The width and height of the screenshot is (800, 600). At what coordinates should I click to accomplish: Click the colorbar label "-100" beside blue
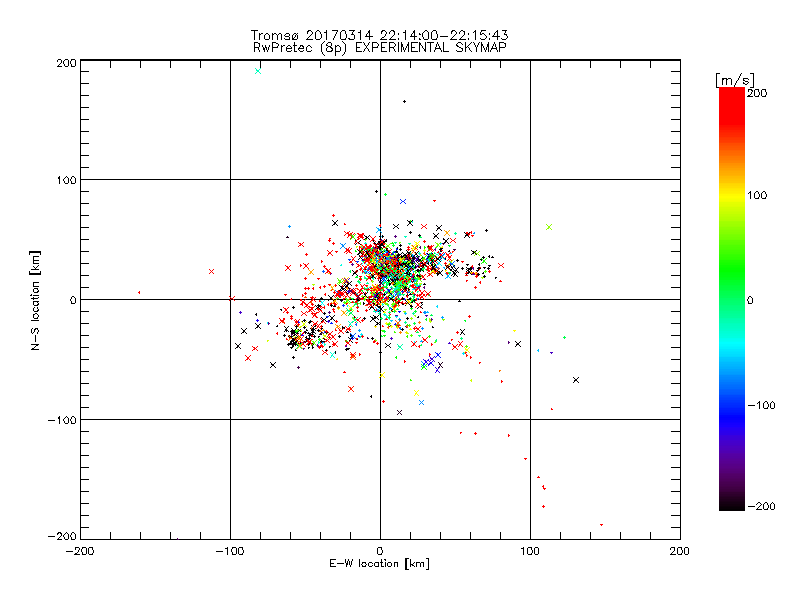761,405
